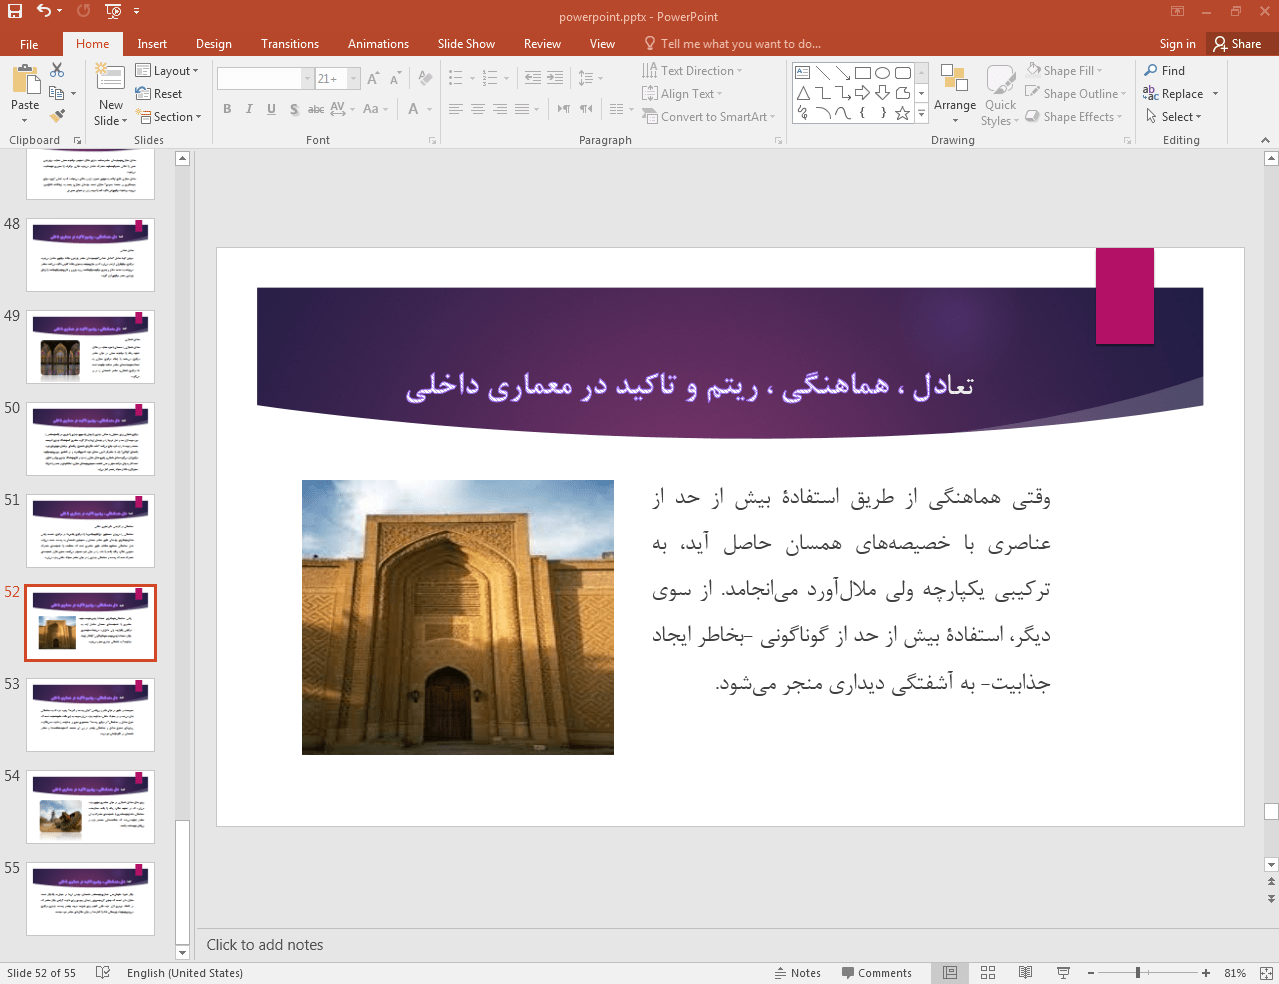Open the Select dropdown in Editing group
This screenshot has width=1279, height=984.
[1173, 117]
